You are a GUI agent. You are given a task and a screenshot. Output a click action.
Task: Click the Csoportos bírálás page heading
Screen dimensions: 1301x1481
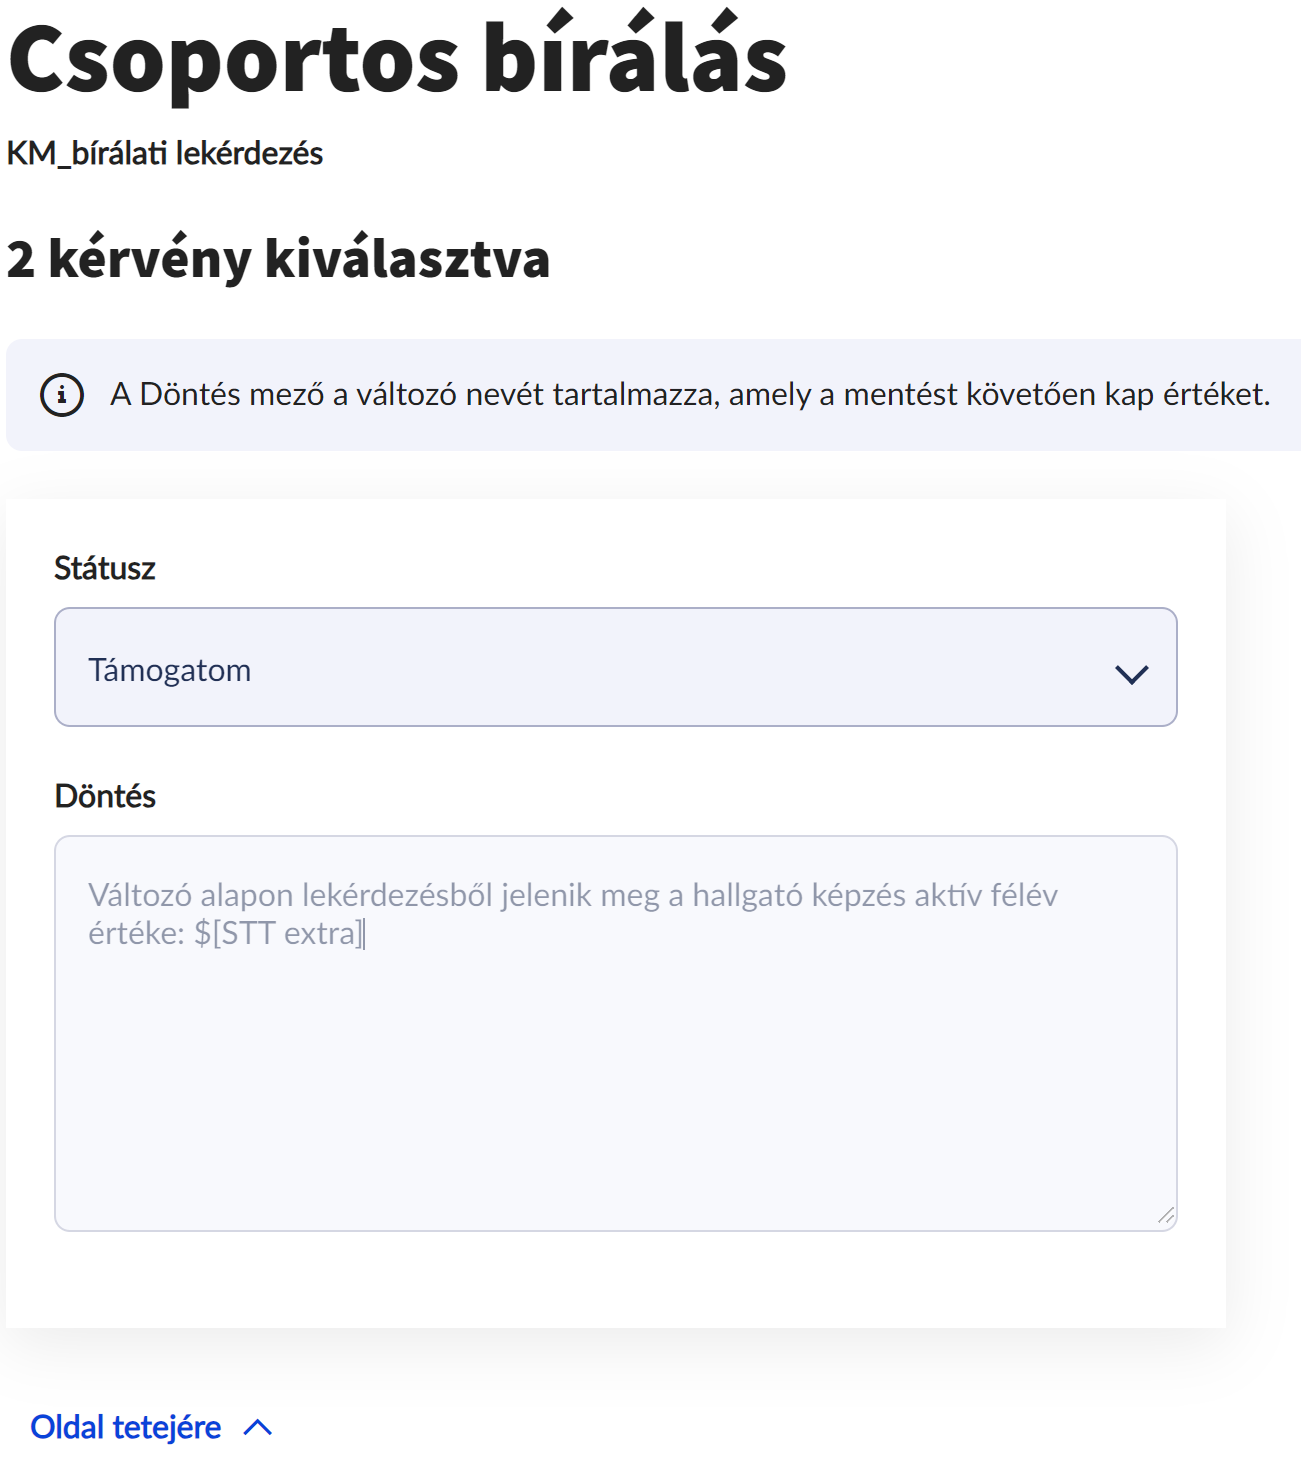(397, 58)
